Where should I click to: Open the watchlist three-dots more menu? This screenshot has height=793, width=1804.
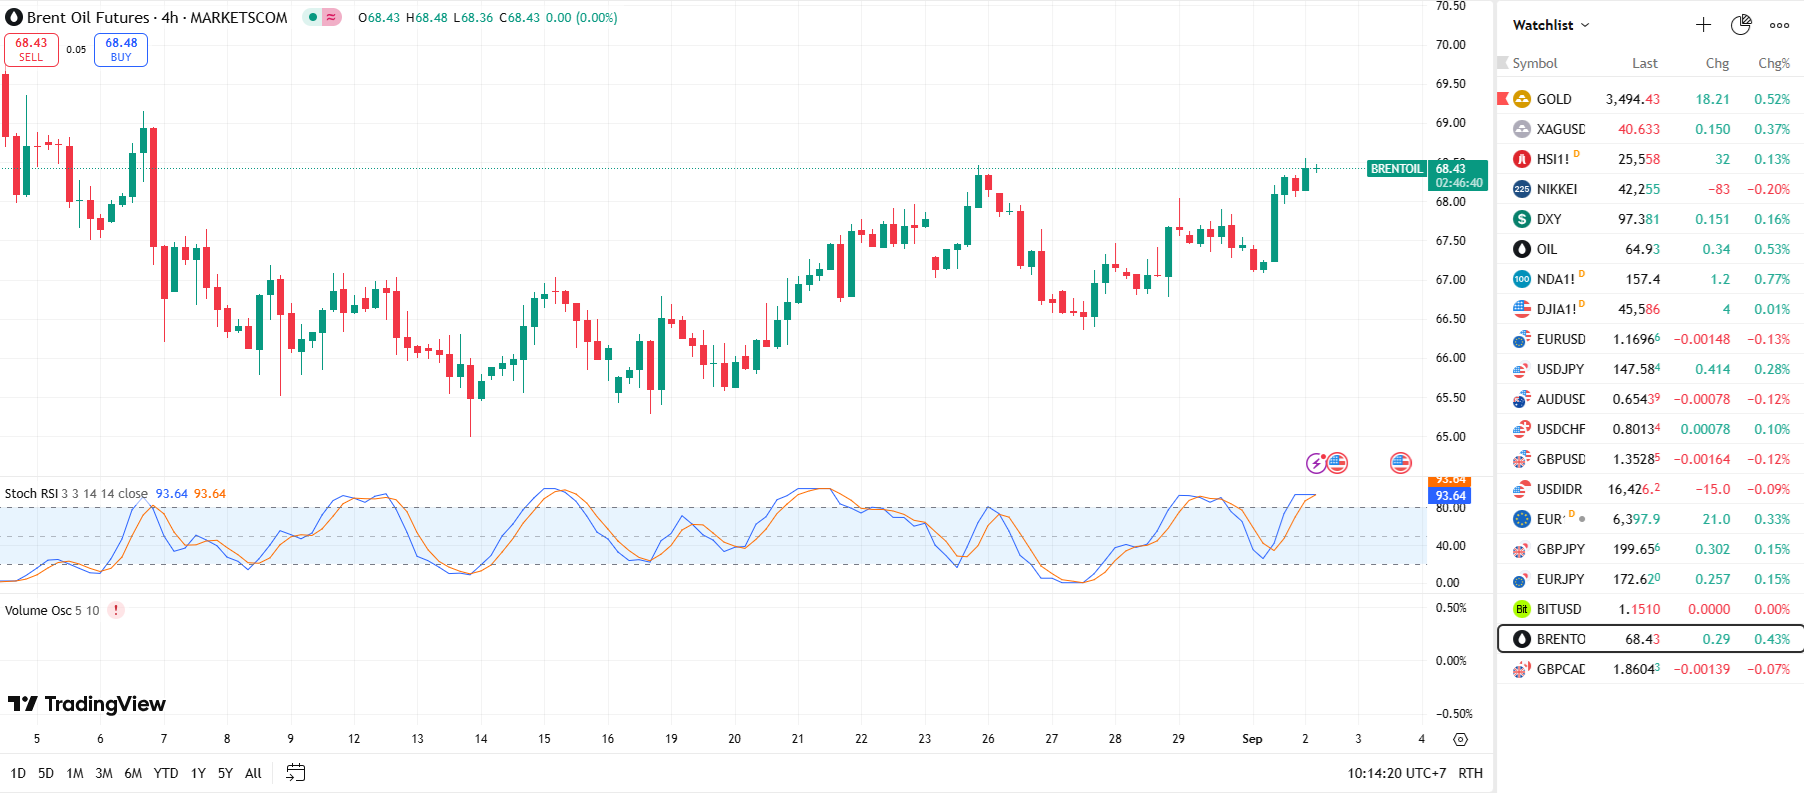(x=1779, y=25)
